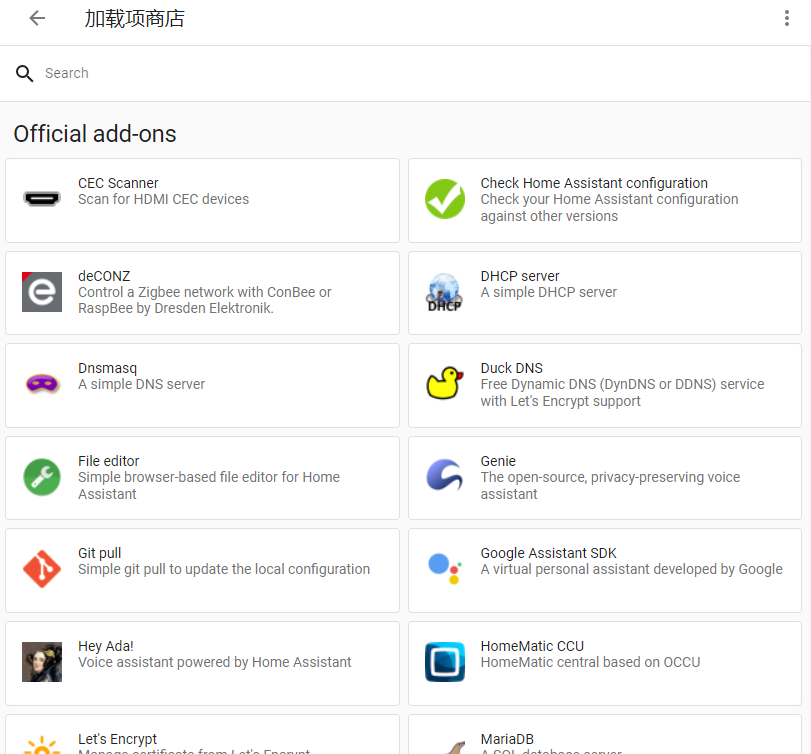The width and height of the screenshot is (811, 754).
Task: Click the File editor wrench icon
Action: point(42,477)
